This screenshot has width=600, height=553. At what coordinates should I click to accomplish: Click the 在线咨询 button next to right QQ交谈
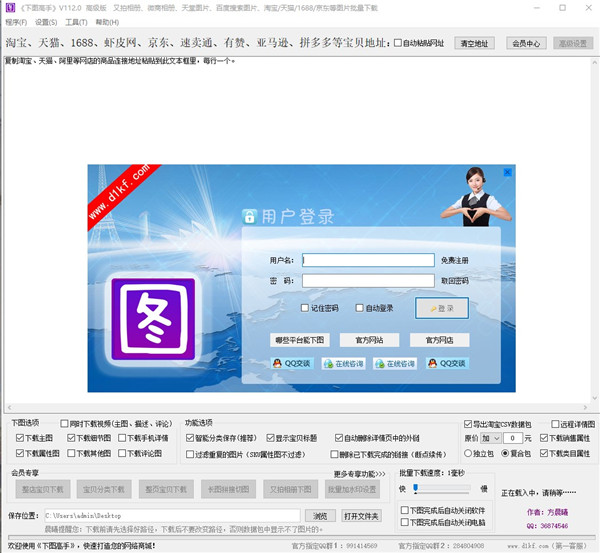(395, 363)
